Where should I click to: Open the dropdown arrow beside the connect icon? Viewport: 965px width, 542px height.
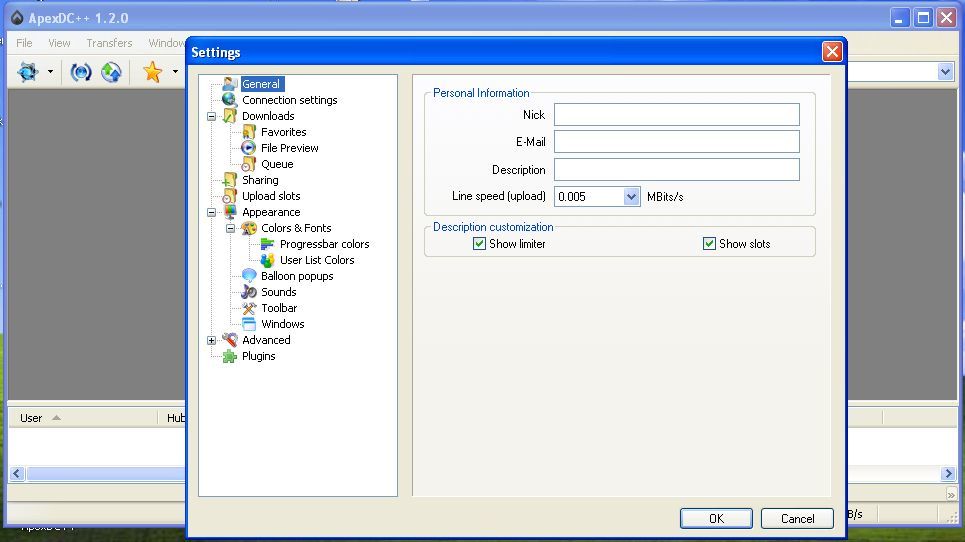pos(50,72)
